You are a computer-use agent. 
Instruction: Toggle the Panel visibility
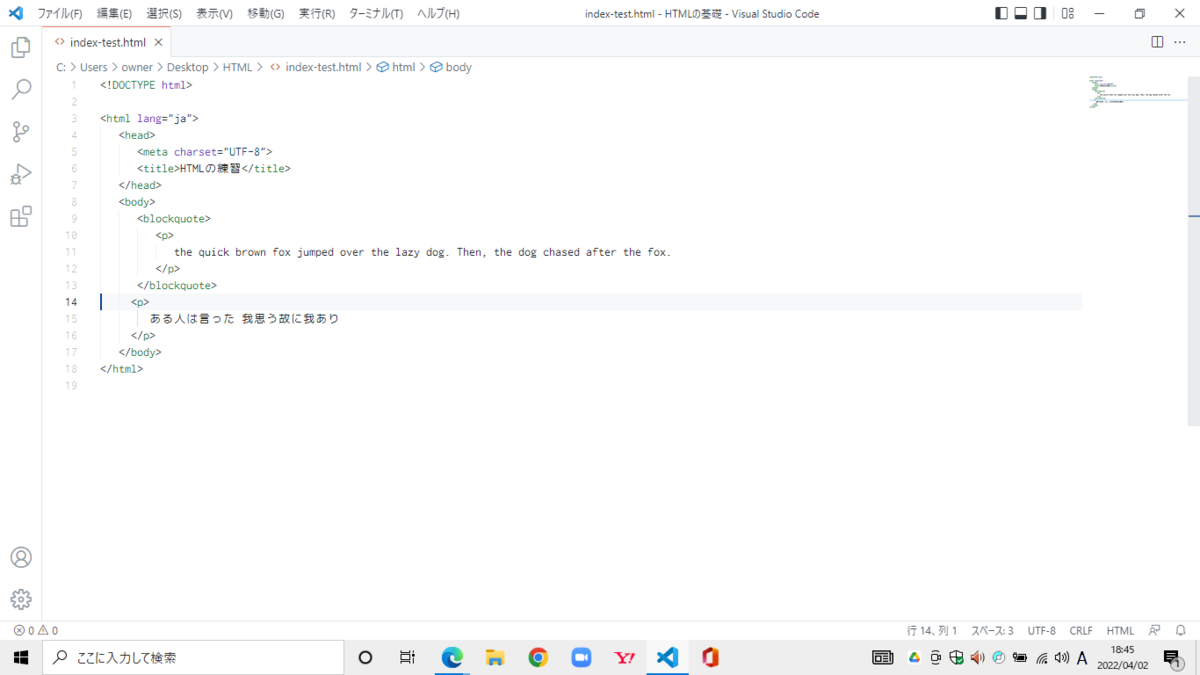point(1021,12)
